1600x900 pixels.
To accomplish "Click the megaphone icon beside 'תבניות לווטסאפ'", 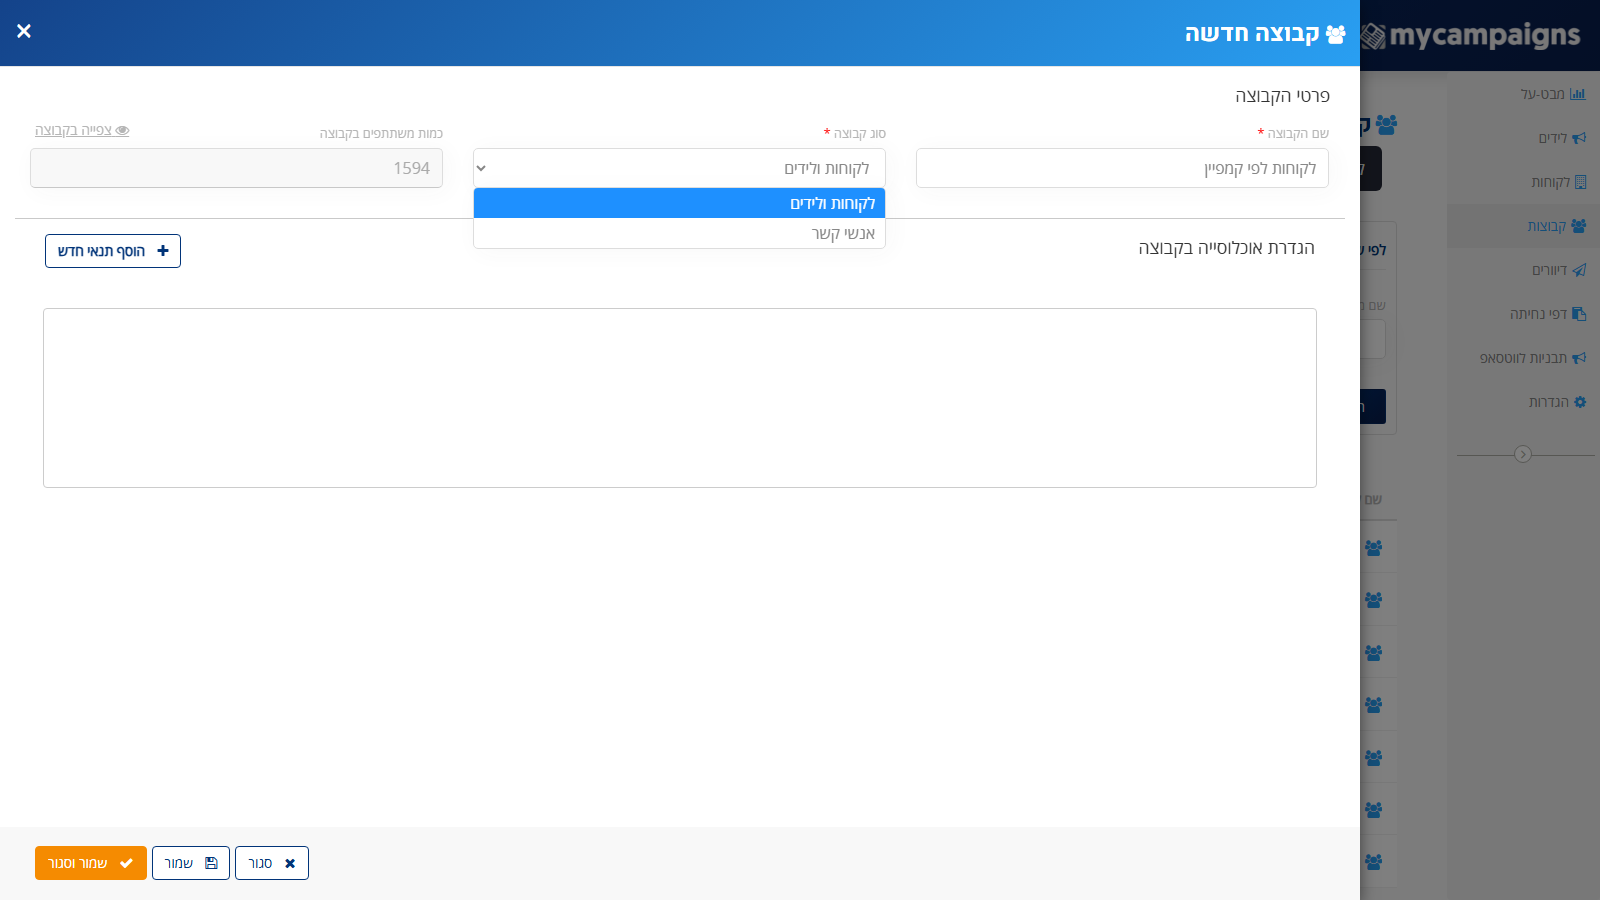I will (1579, 358).
